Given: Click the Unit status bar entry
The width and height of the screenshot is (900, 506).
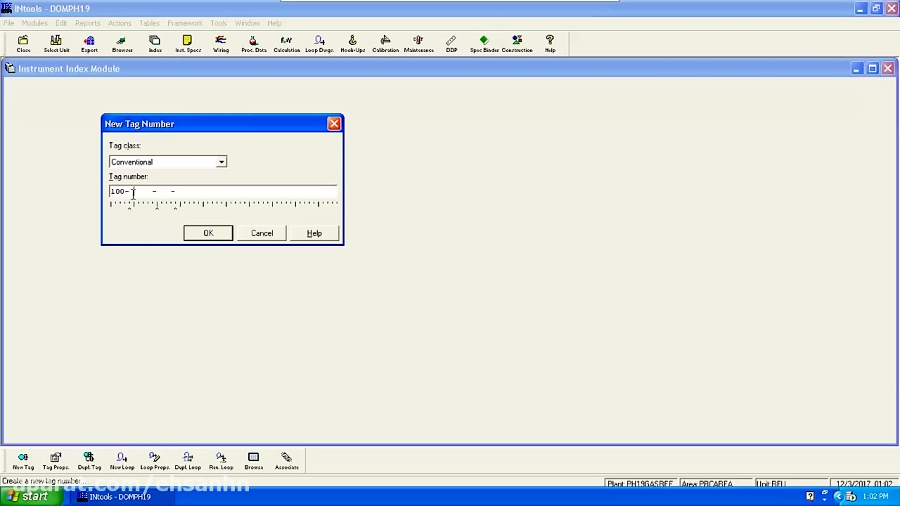Looking at the screenshot, I should [791, 484].
